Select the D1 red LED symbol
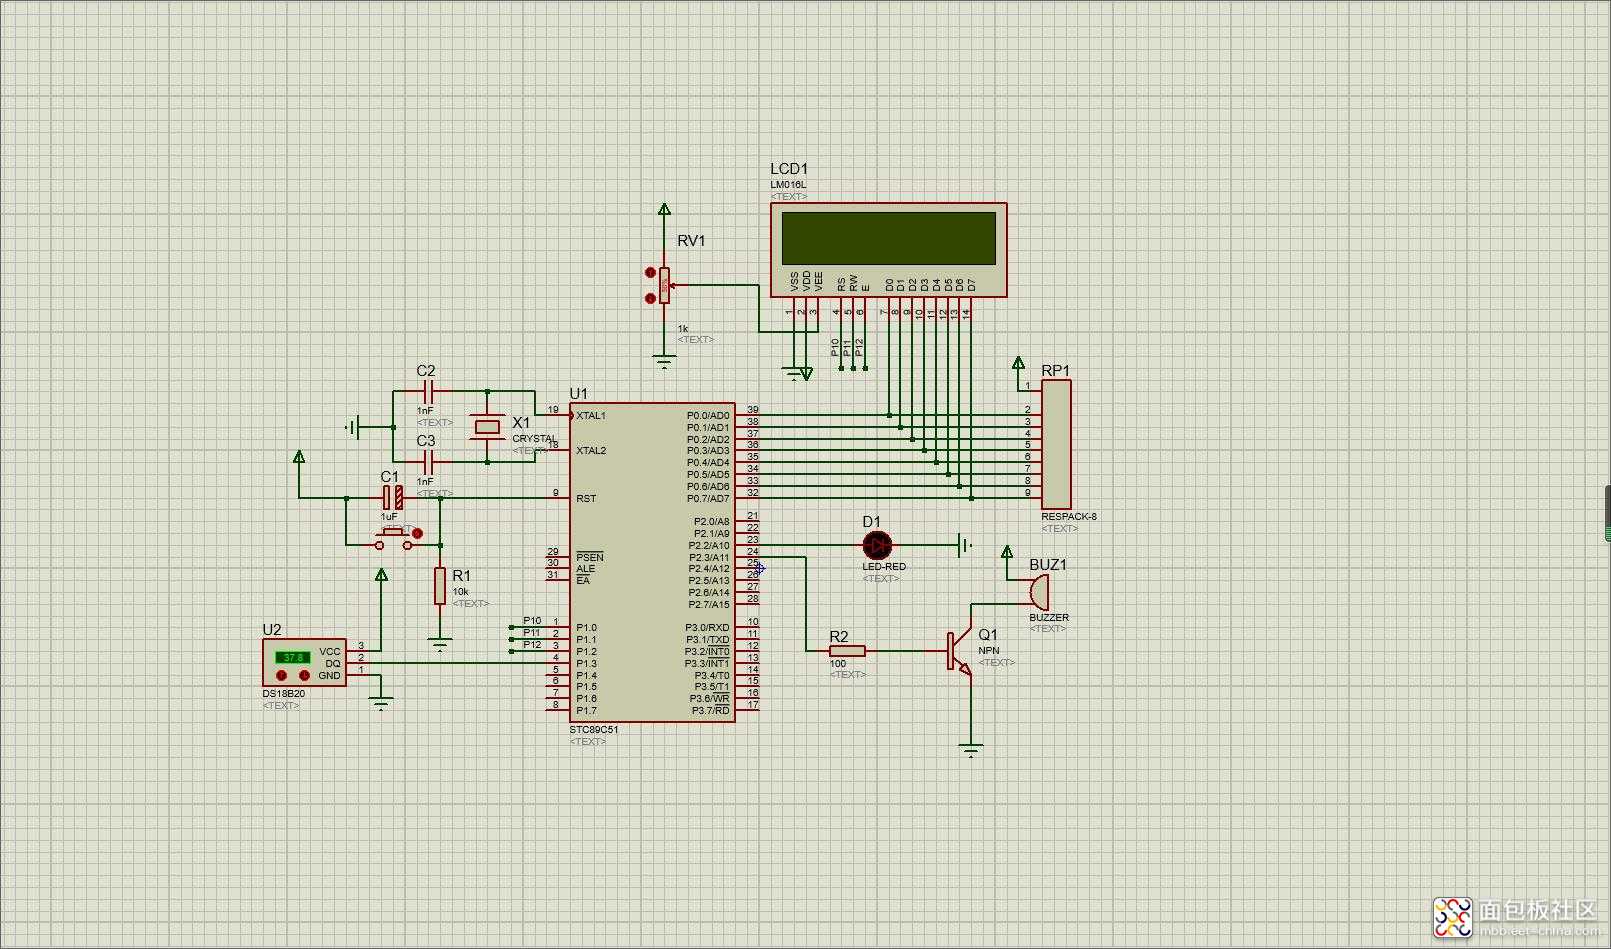This screenshot has width=1611, height=949. point(877,545)
